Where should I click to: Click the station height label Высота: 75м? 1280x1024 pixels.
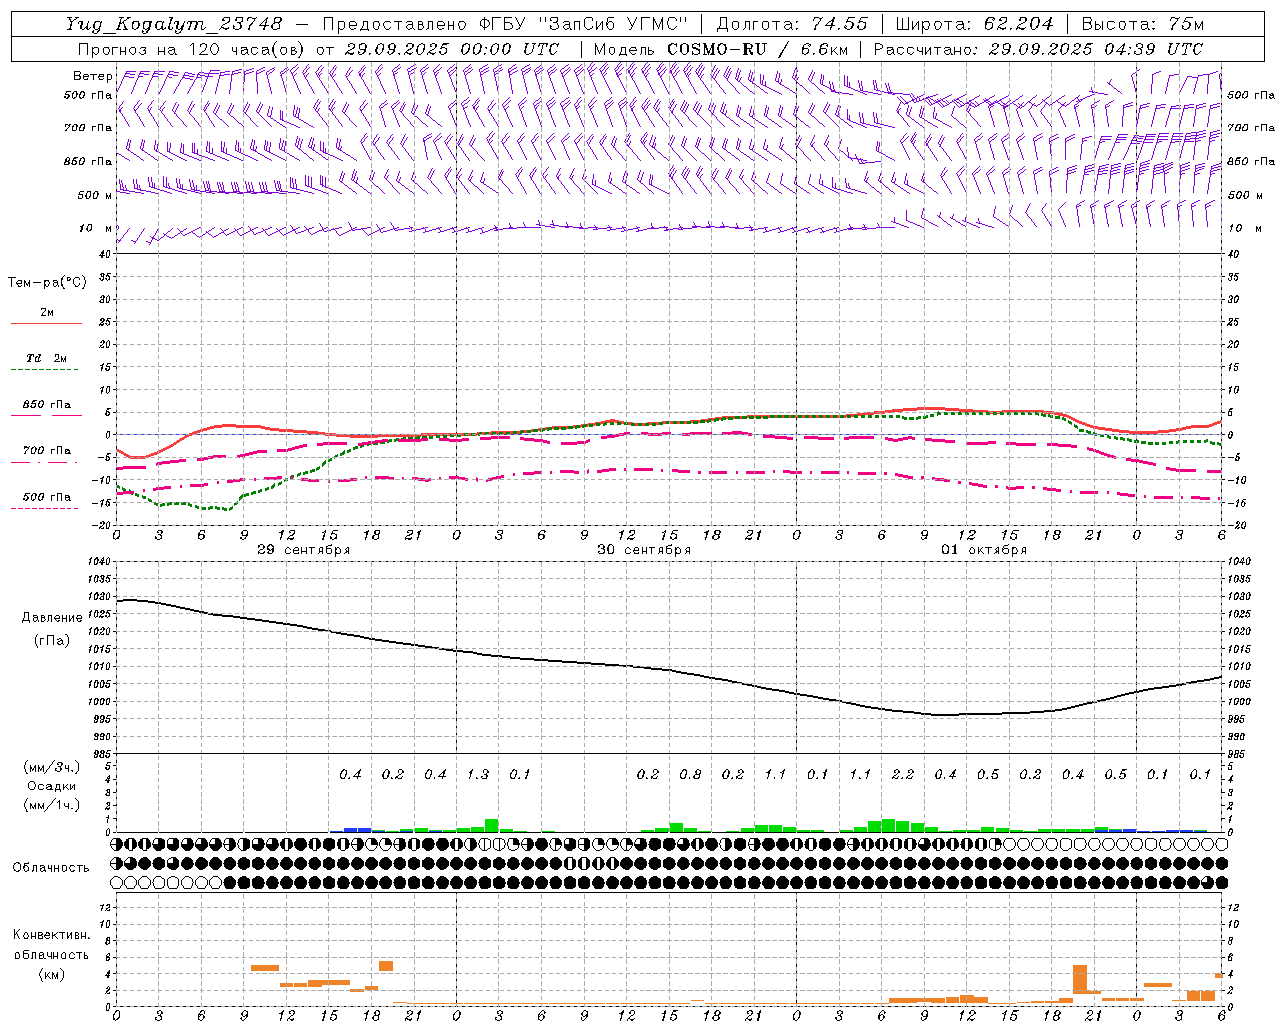click(1141, 24)
